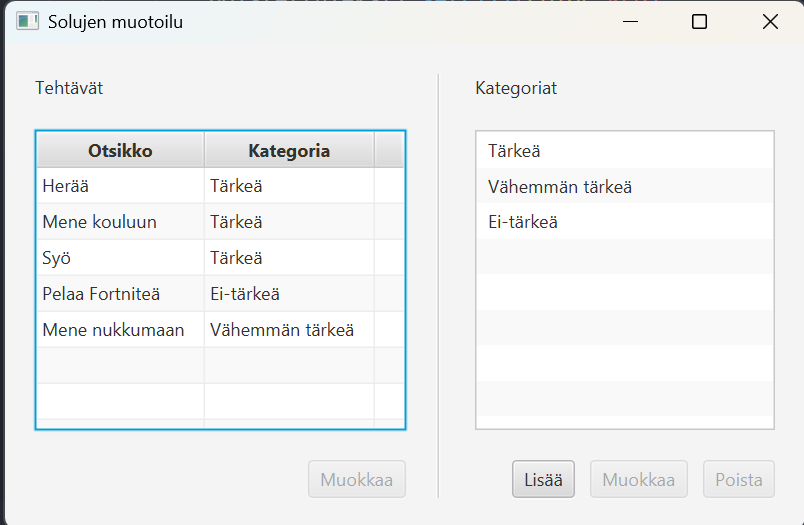Close the Solujen muotoilu window
Image resolution: width=804 pixels, height=525 pixels.
770,22
